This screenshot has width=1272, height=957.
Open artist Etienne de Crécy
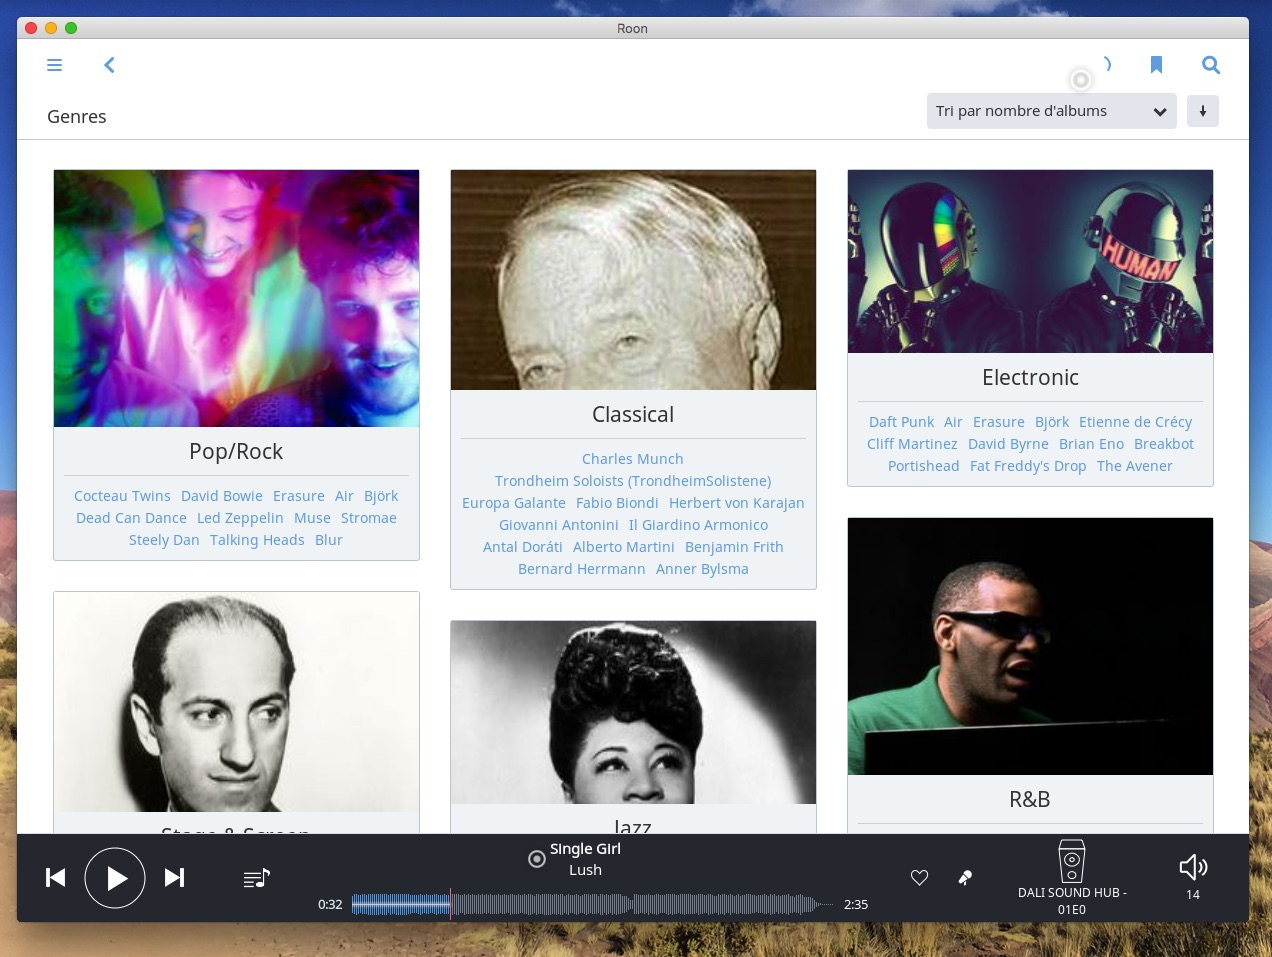(x=1135, y=422)
